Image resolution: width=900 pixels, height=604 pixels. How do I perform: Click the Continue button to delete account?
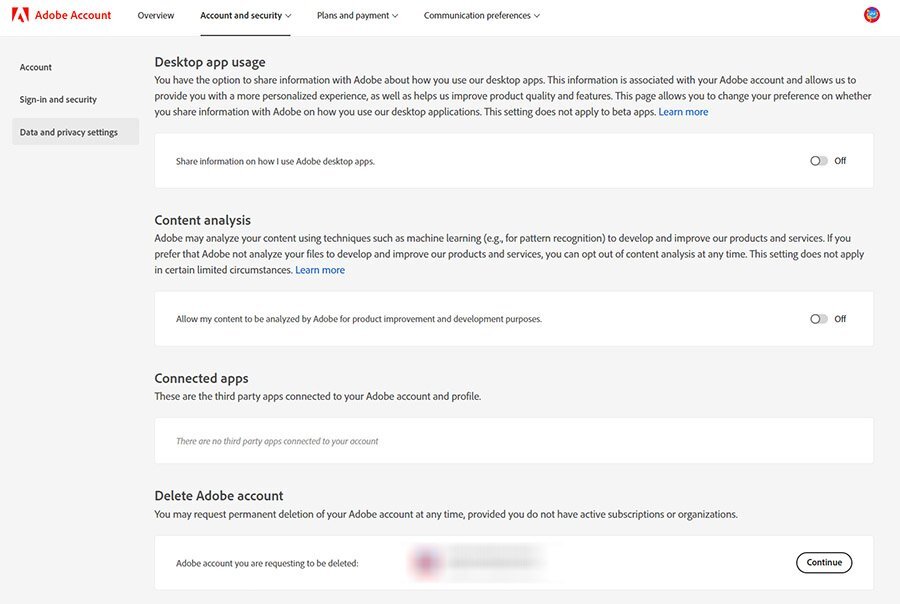point(824,563)
